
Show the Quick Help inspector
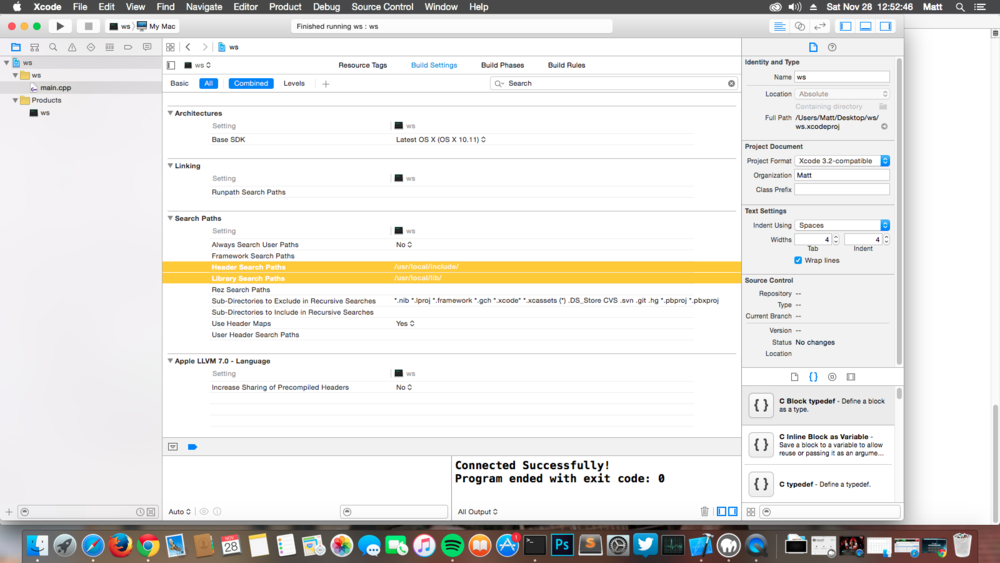(832, 47)
